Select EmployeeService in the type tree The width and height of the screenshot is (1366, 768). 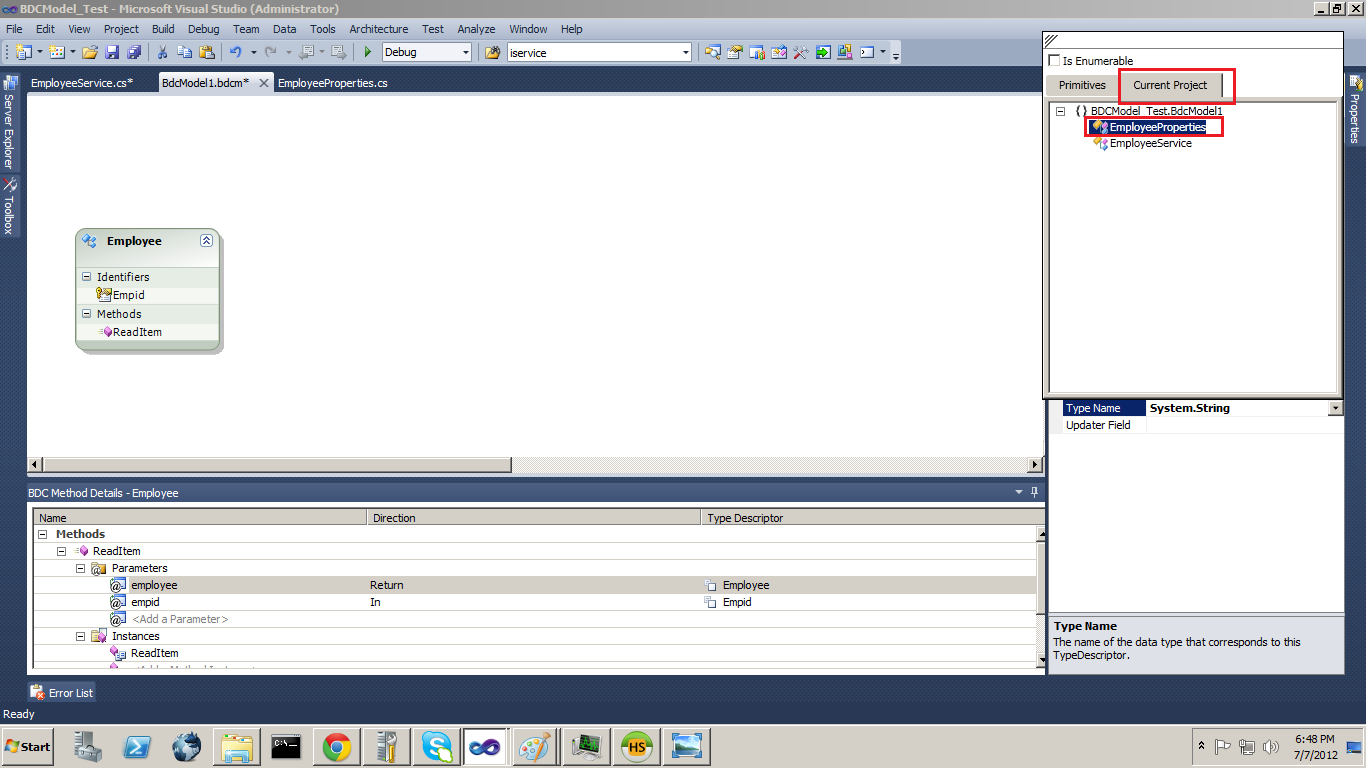tap(1150, 143)
